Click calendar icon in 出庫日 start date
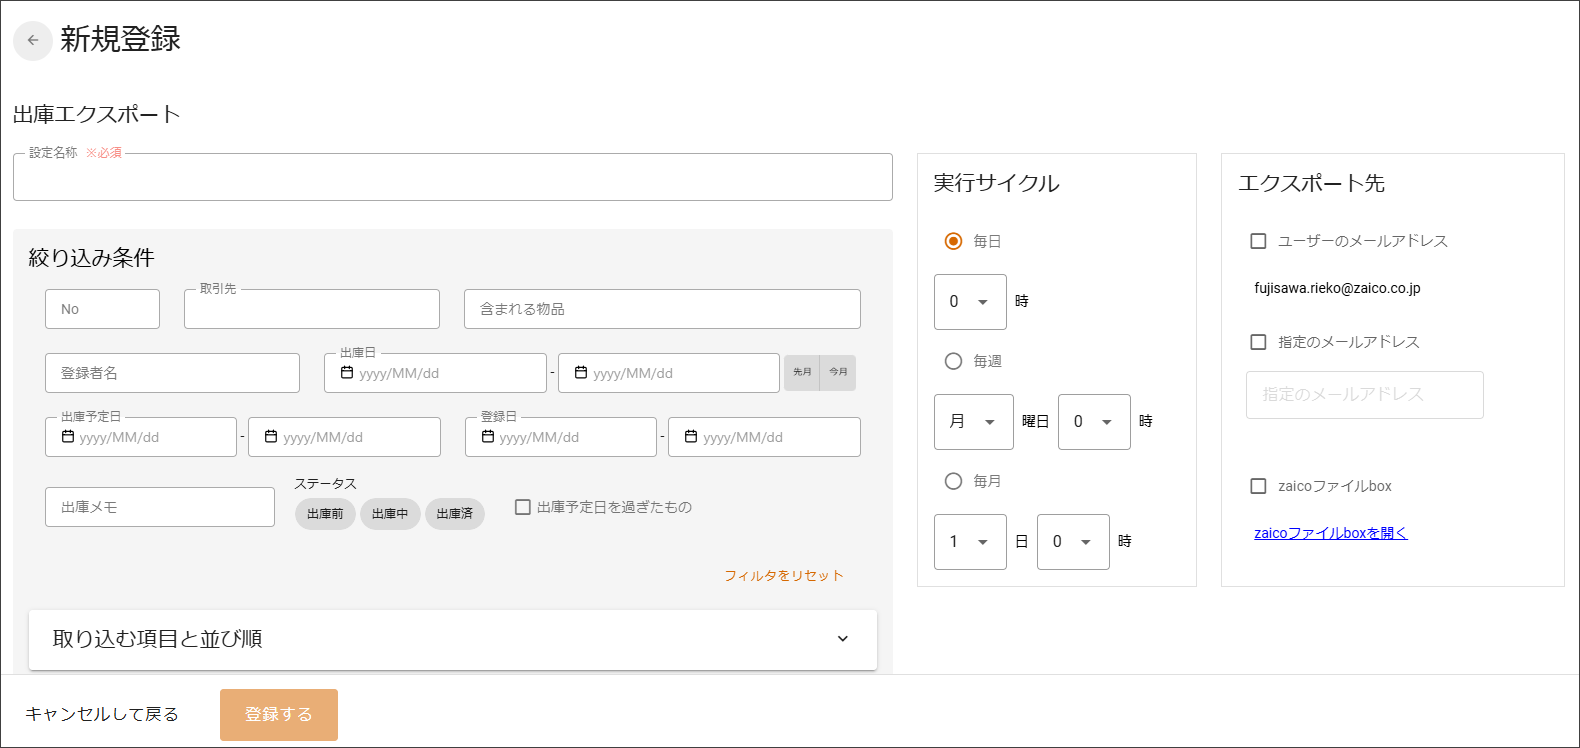This screenshot has width=1580, height=748. click(x=347, y=373)
